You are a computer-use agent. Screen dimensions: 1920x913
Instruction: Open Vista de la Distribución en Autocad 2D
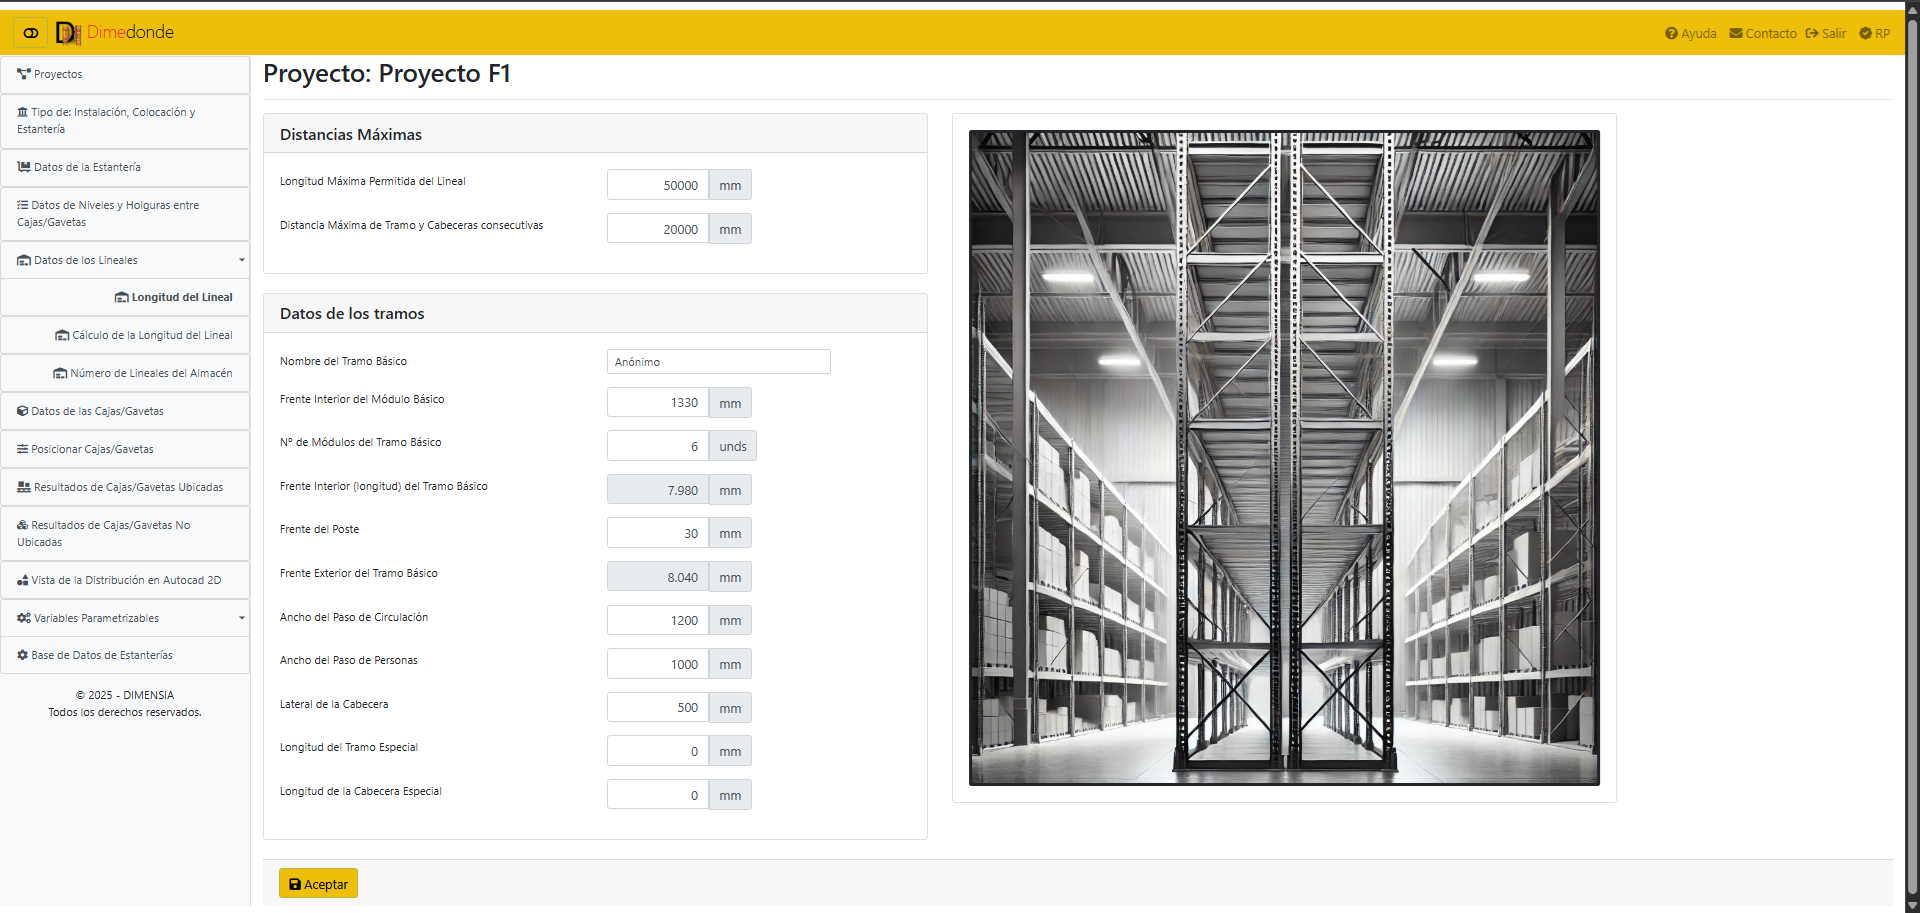[125, 581]
